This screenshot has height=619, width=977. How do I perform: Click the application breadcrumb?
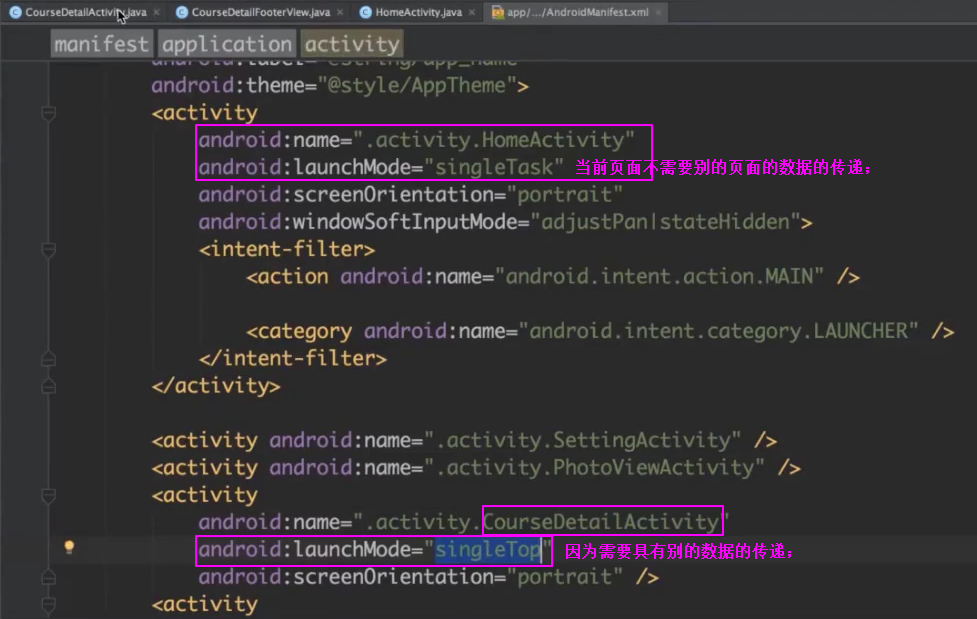pos(227,44)
